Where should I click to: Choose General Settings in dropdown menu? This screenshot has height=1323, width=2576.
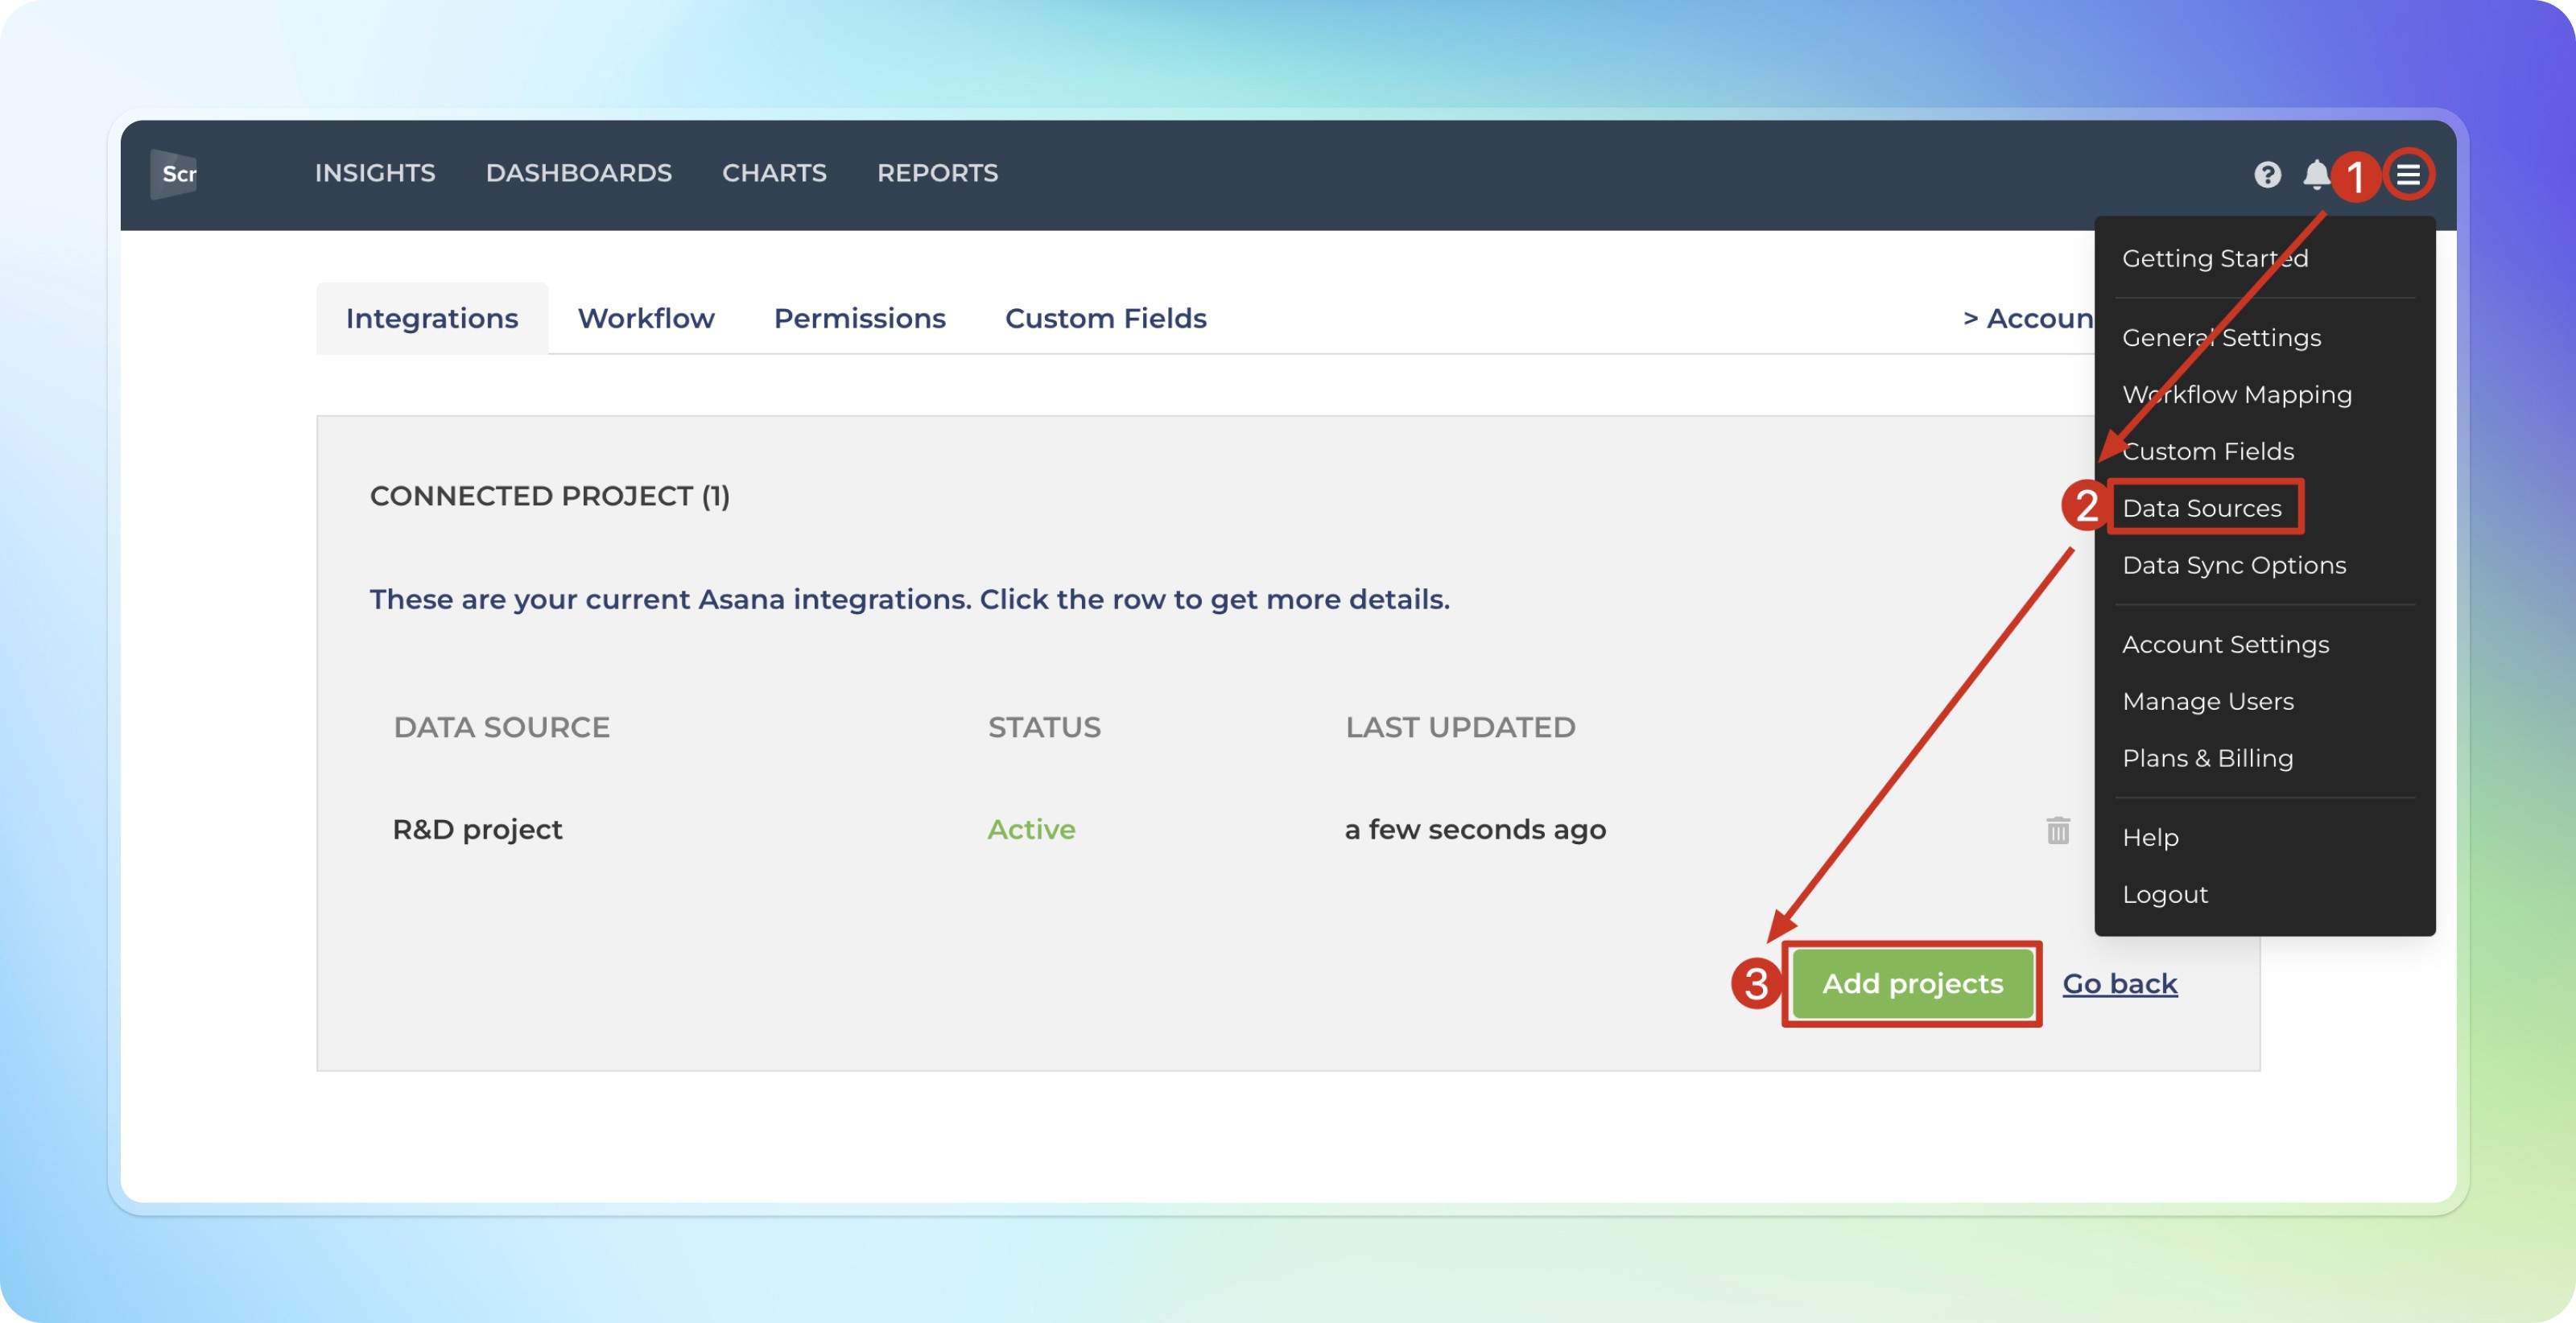click(2221, 338)
